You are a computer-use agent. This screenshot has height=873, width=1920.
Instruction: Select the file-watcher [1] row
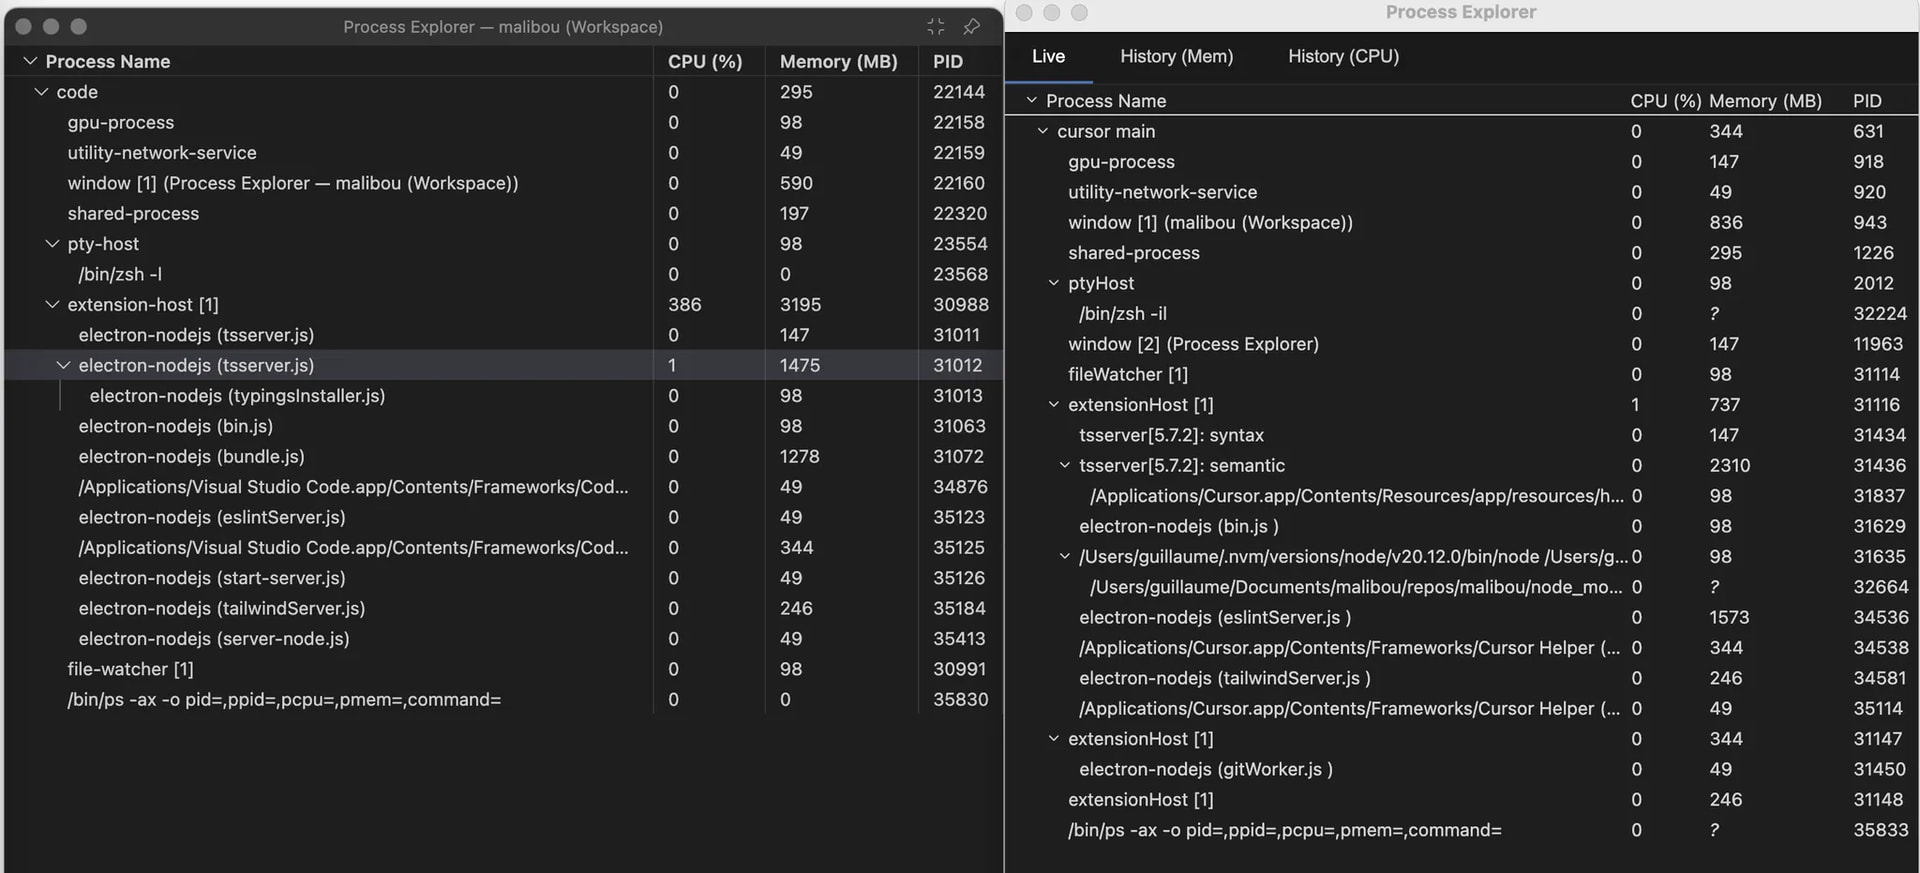click(x=504, y=670)
